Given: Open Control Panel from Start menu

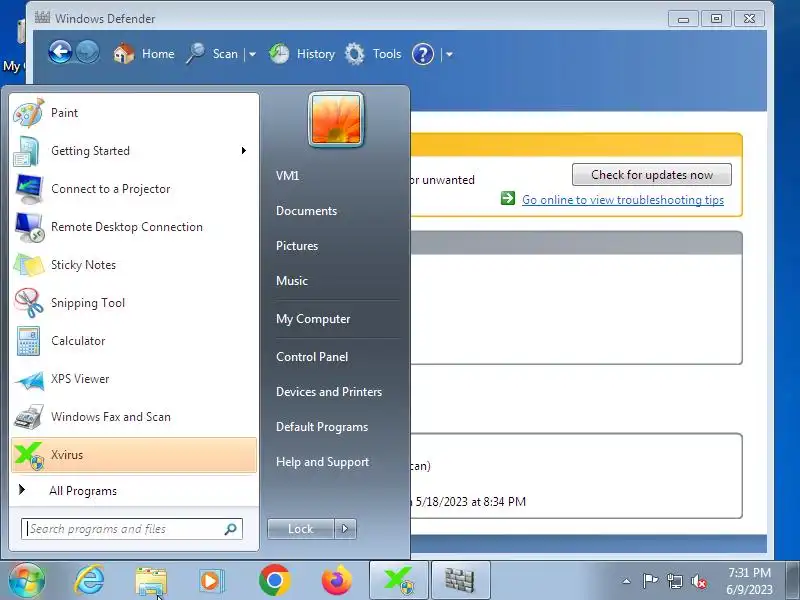Looking at the screenshot, I should [x=312, y=357].
